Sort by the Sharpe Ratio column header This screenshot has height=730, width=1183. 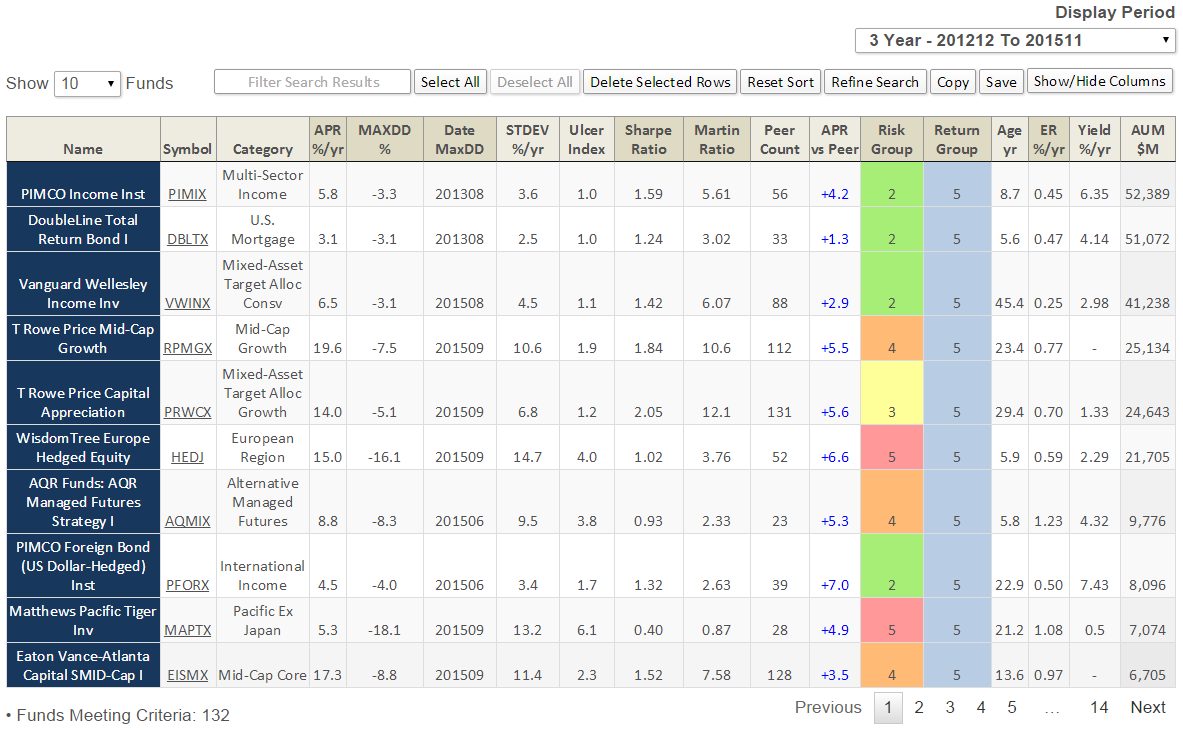[648, 139]
